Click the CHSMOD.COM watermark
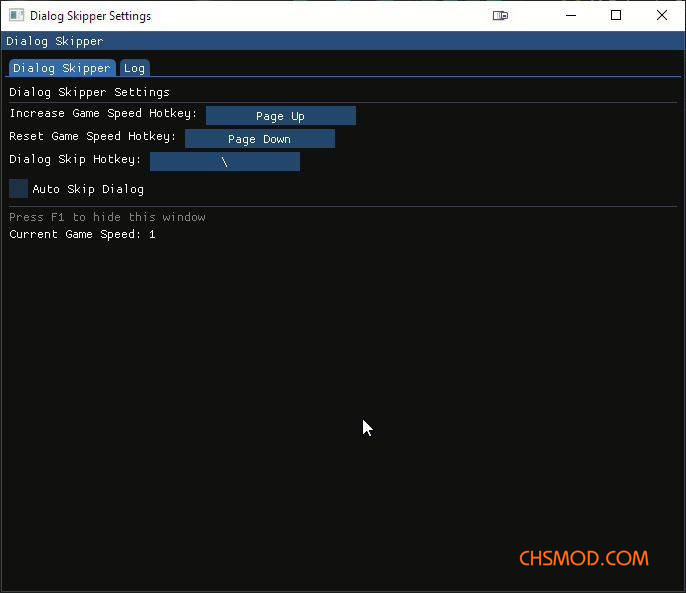Image resolution: width=686 pixels, height=593 pixels. (583, 558)
